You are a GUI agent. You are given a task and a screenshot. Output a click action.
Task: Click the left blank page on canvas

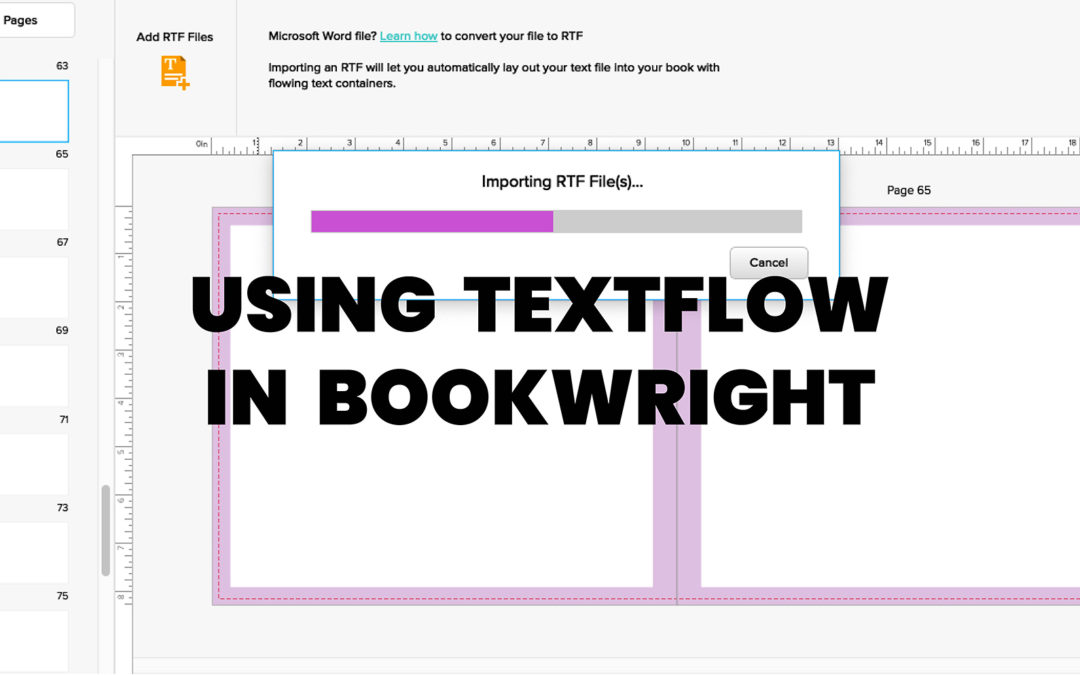442,406
